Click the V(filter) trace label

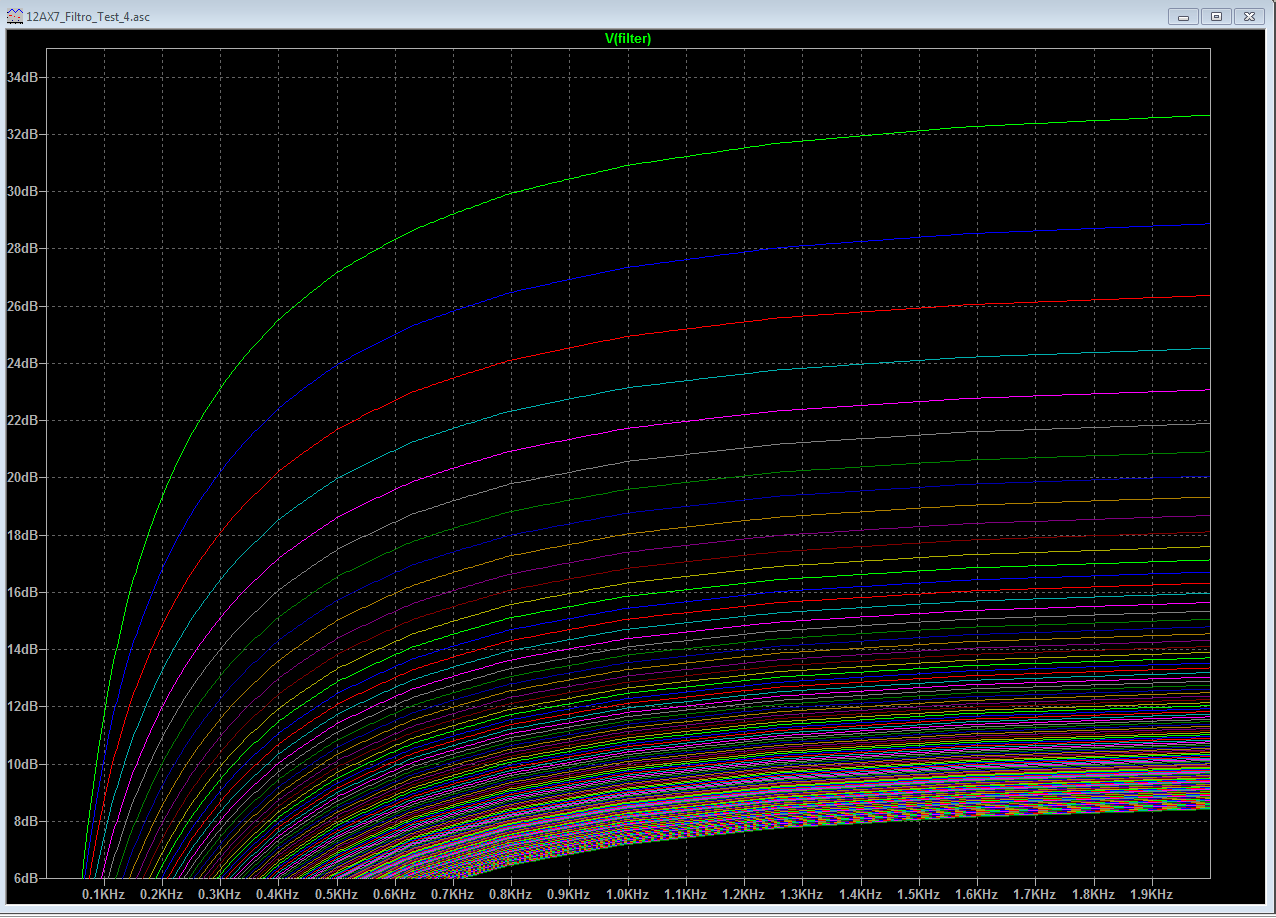[x=628, y=38]
